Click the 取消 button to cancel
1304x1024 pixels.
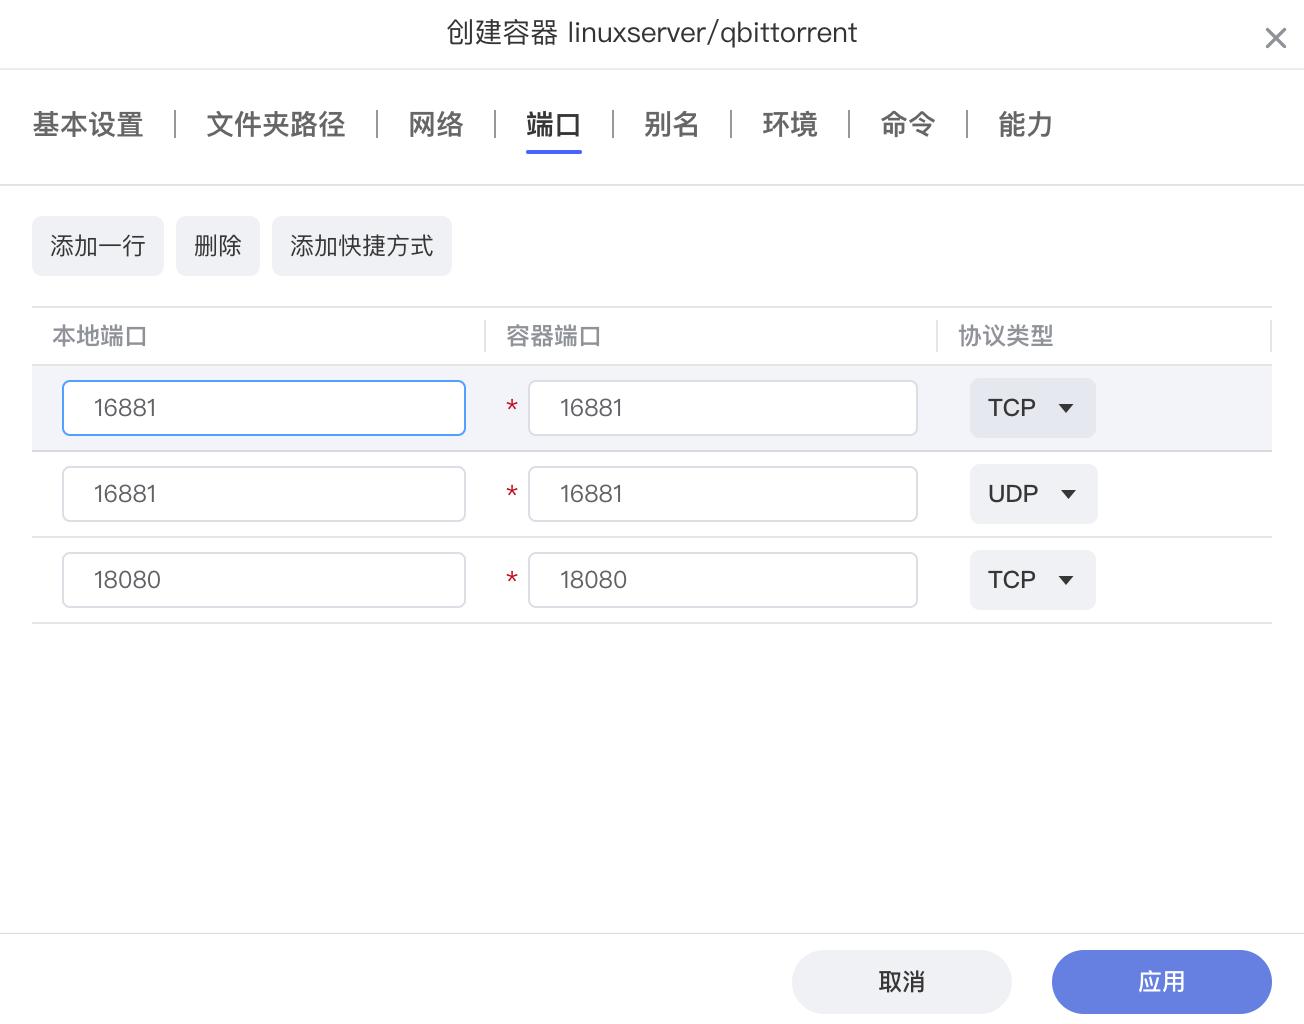click(901, 981)
